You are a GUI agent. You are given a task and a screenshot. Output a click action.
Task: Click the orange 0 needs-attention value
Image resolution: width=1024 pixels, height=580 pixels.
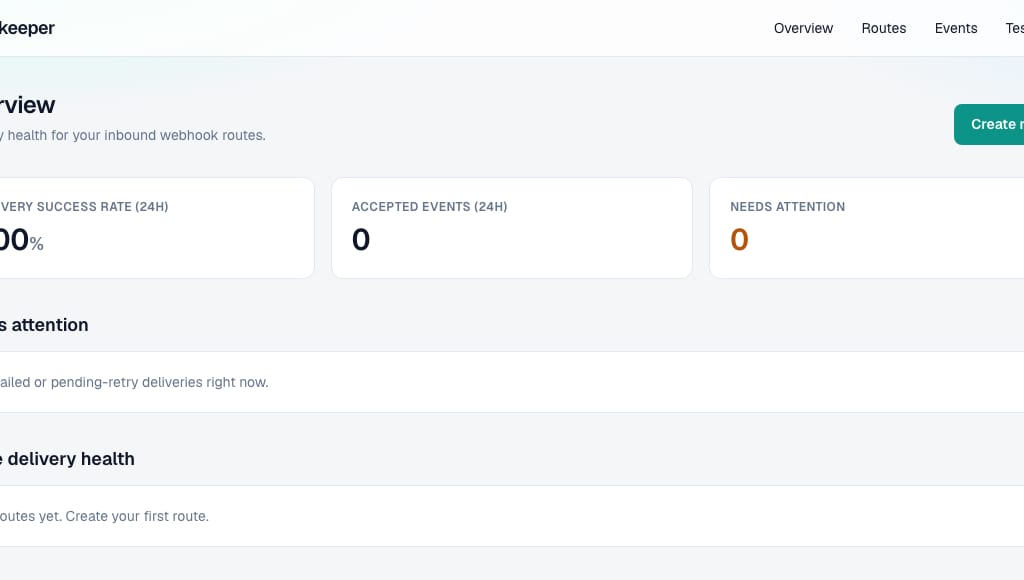tap(739, 240)
